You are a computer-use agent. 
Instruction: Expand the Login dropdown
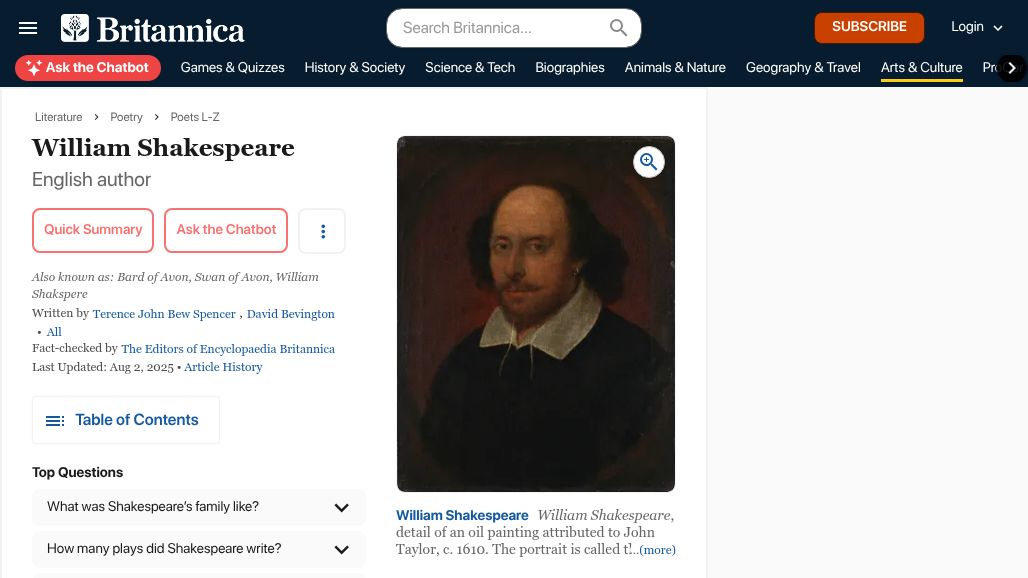pos(976,27)
